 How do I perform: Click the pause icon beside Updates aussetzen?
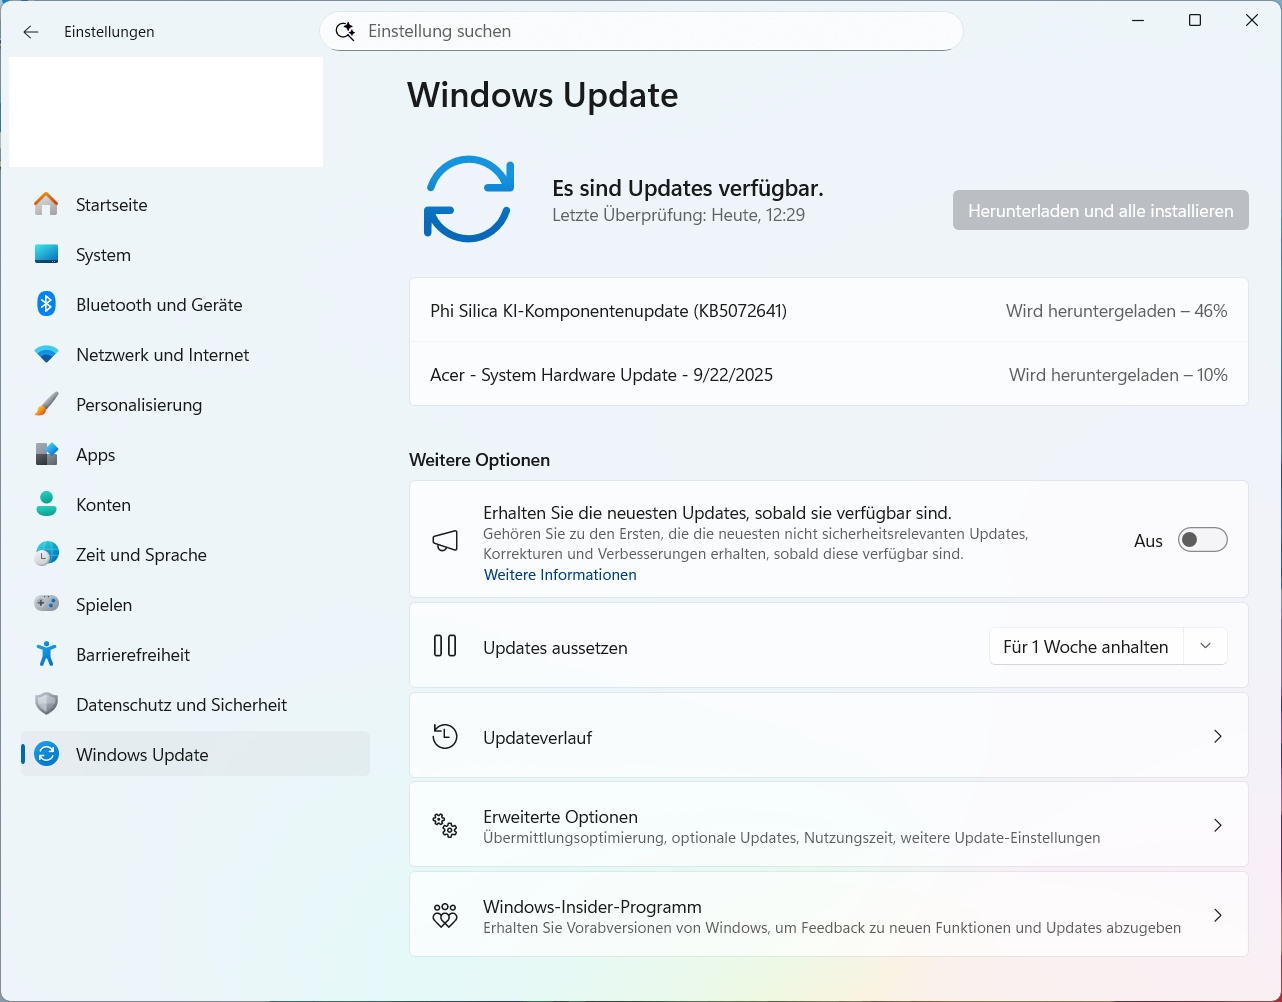point(445,646)
